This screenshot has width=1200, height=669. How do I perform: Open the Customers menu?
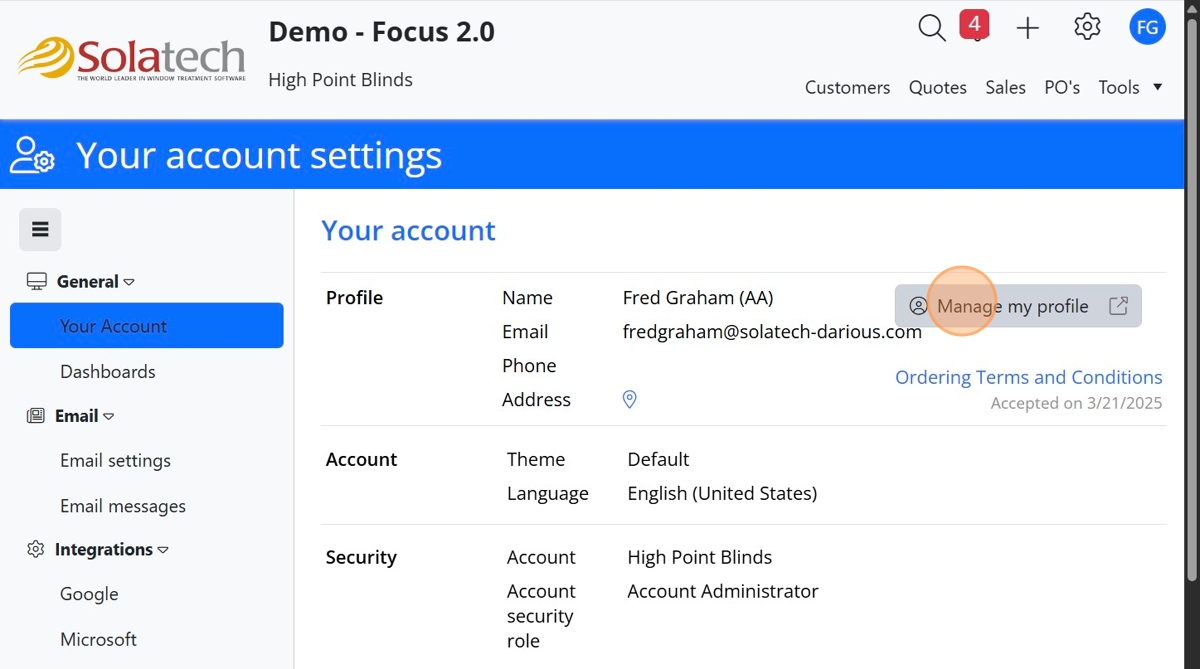click(x=847, y=87)
